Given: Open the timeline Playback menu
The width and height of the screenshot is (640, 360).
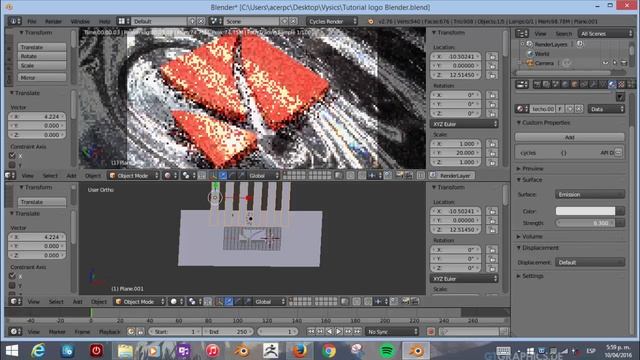Looking at the screenshot, I should click(x=109, y=332).
